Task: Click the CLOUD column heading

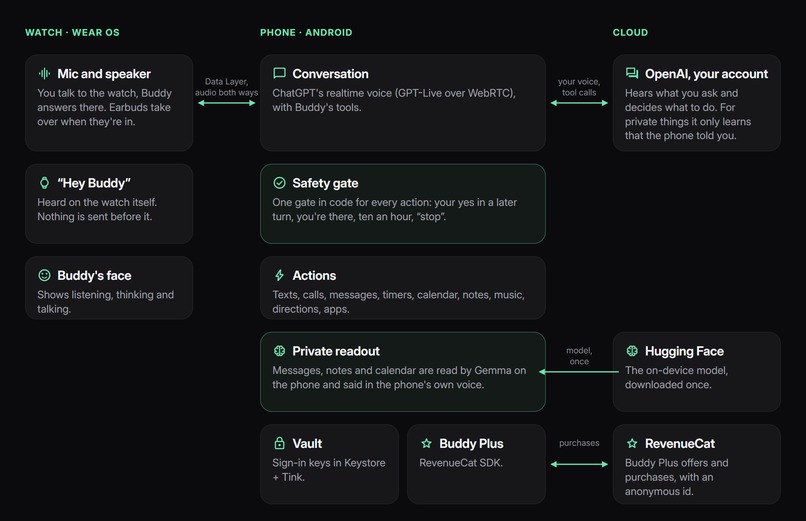Action: click(x=630, y=32)
